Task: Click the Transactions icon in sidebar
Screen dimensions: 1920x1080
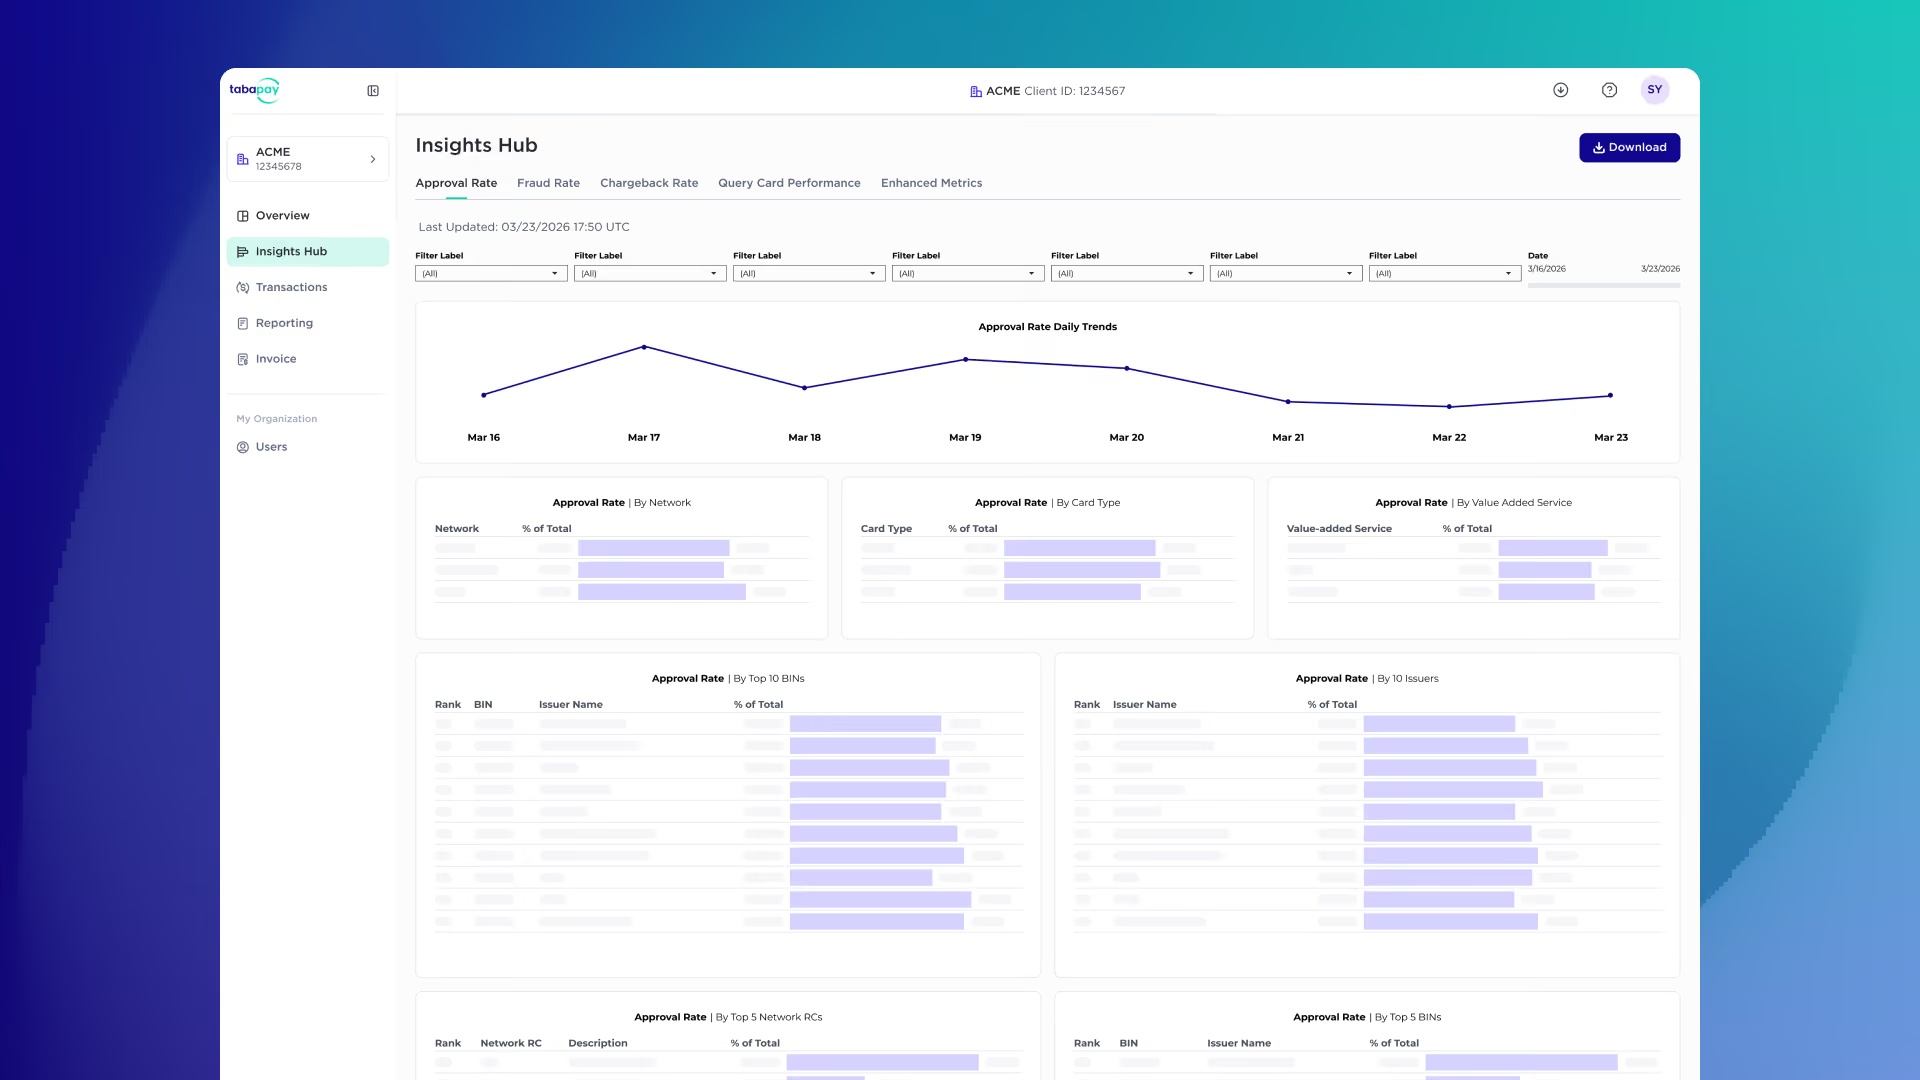Action: (x=242, y=288)
